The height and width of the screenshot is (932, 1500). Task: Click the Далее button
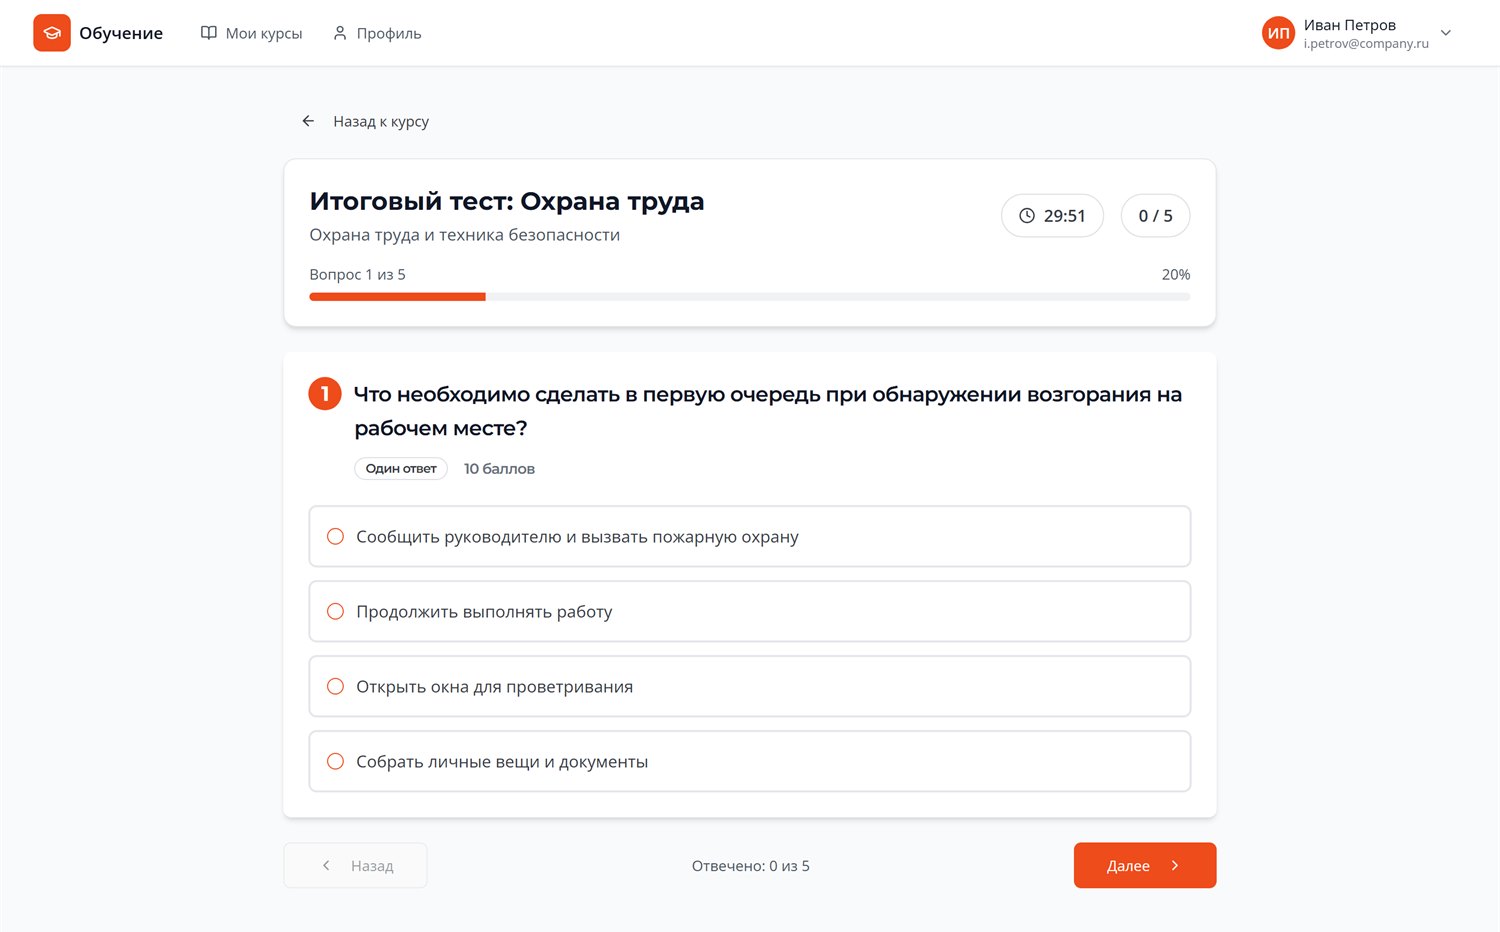pos(1145,866)
